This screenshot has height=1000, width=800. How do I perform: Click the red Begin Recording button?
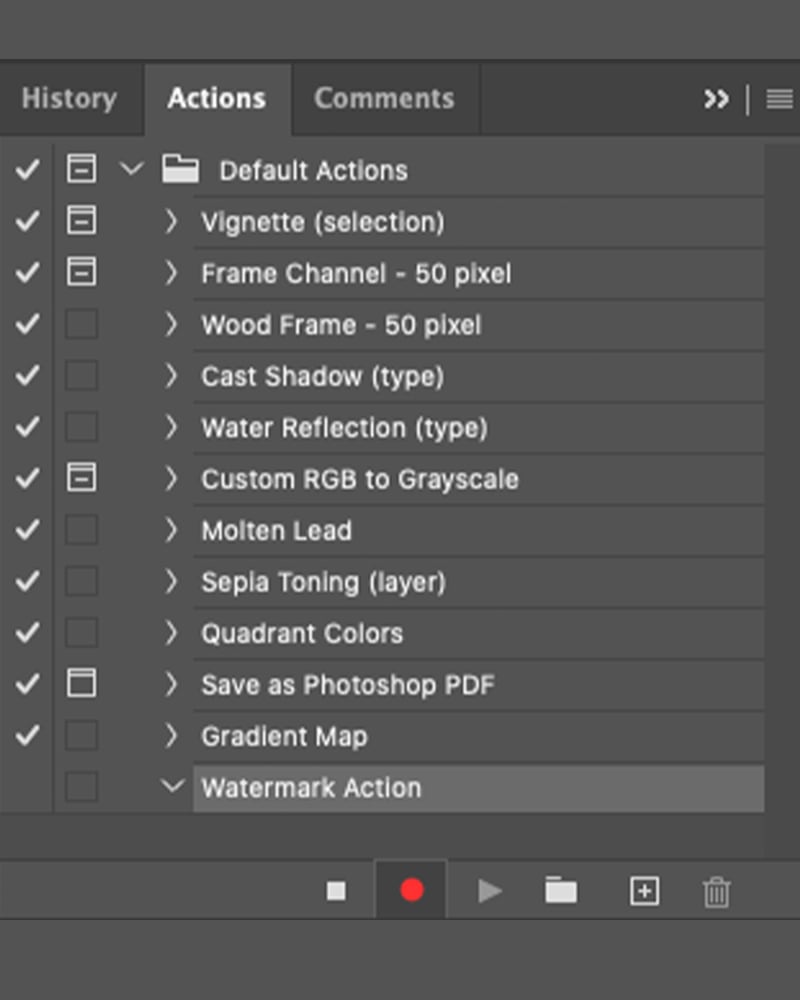(411, 890)
